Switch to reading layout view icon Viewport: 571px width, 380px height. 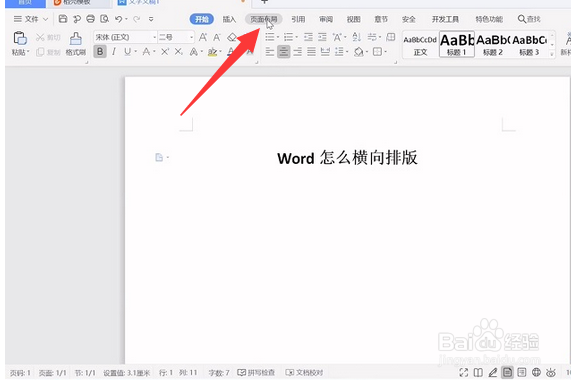[478, 372]
